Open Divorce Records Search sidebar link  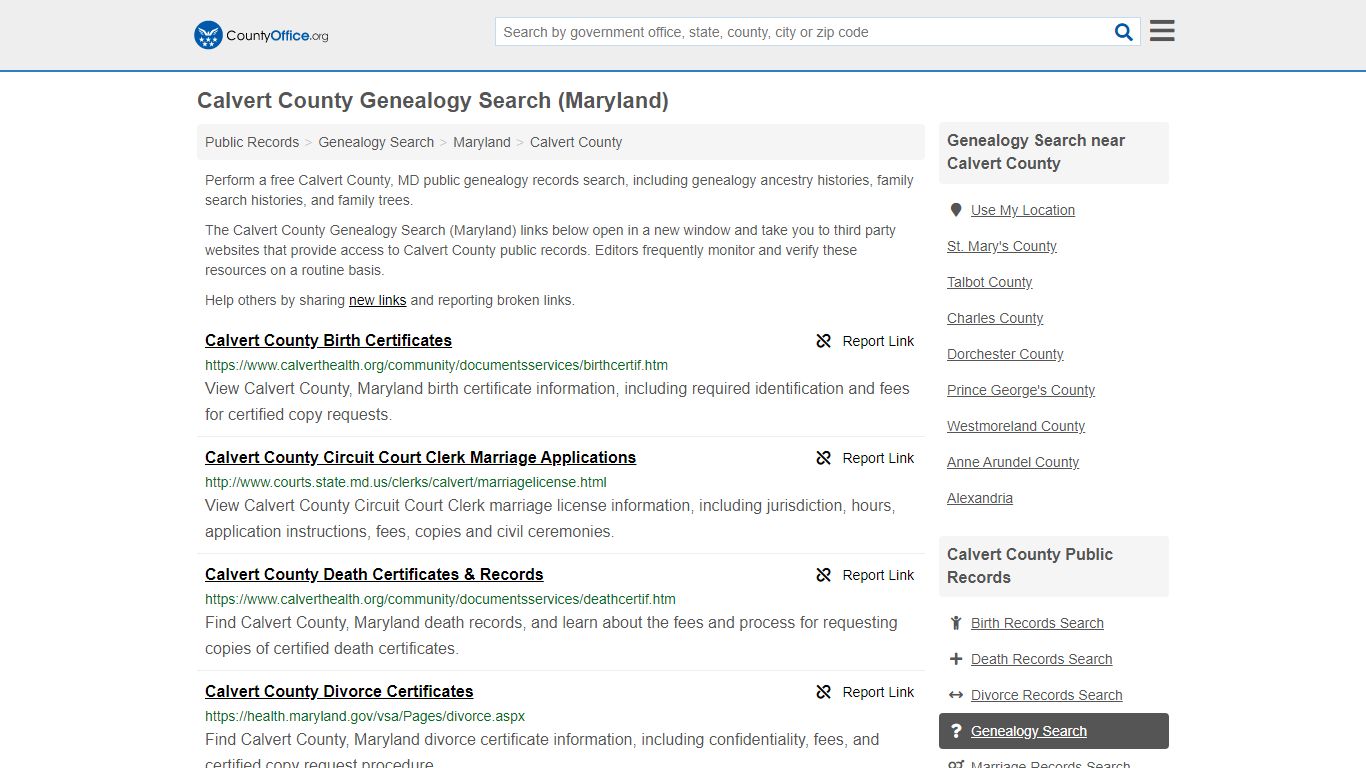click(1046, 695)
